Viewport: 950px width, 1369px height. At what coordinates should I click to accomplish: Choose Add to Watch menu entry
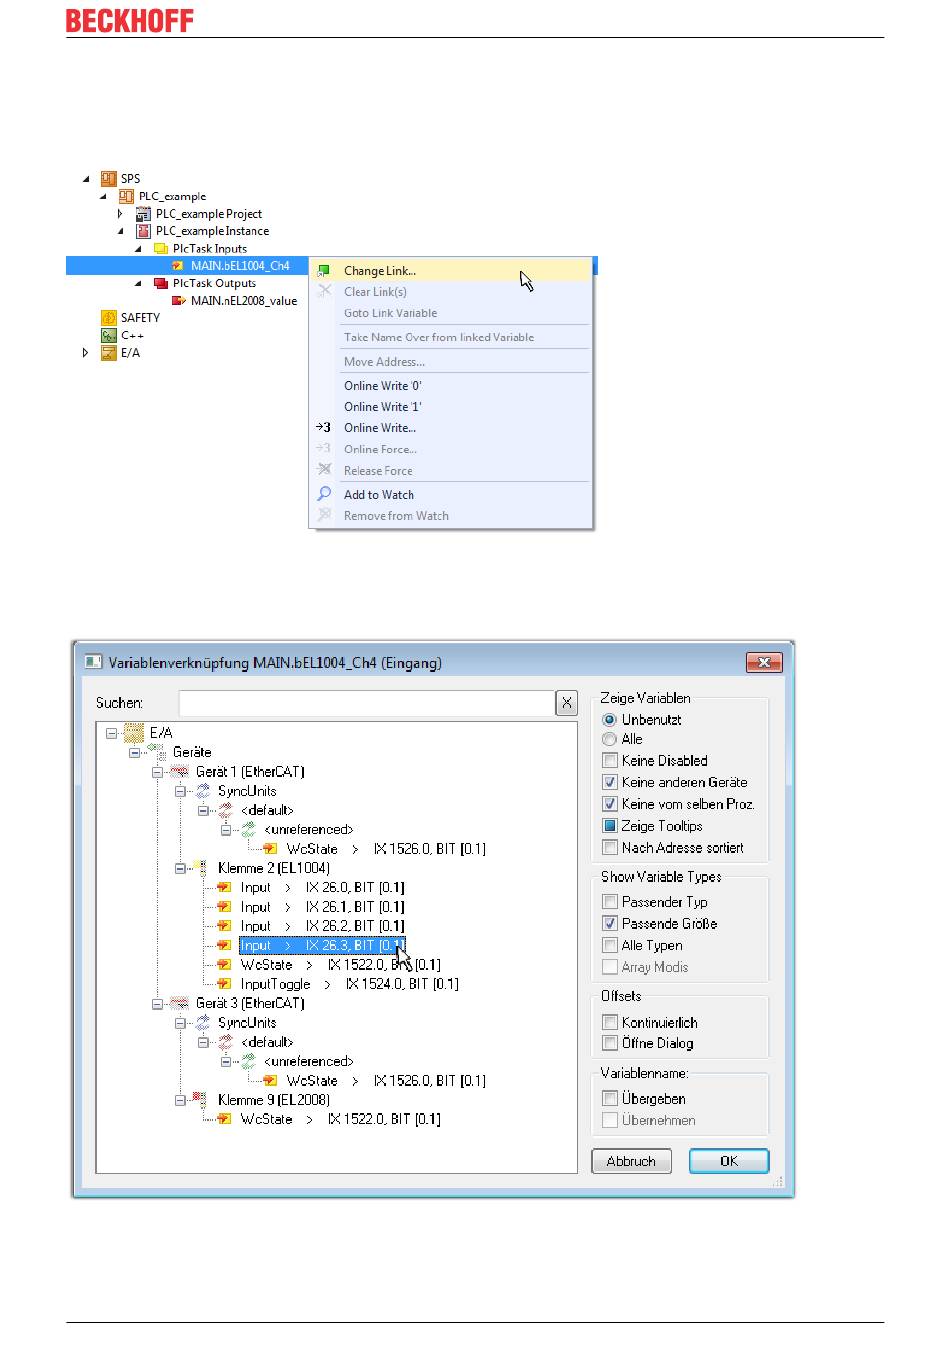[x=451, y=495]
